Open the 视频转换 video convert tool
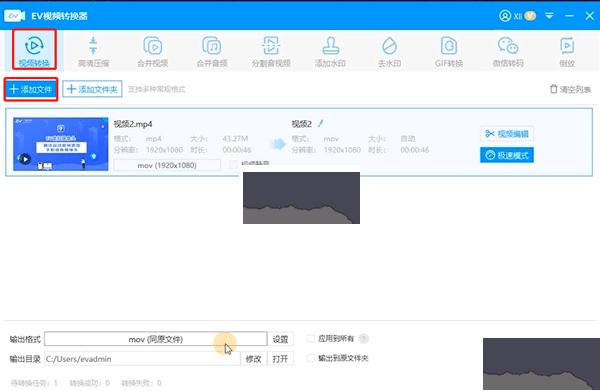600x391 pixels. coord(34,50)
